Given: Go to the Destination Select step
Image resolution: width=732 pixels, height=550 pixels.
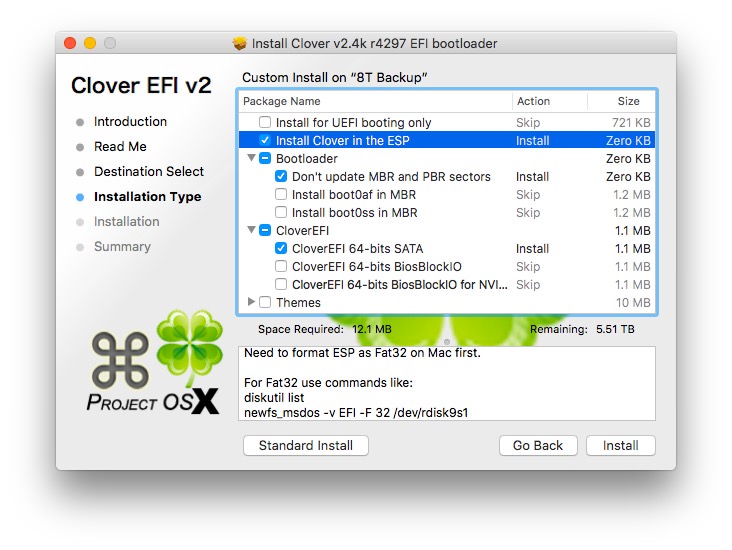Looking at the screenshot, I should pyautogui.click(x=149, y=171).
